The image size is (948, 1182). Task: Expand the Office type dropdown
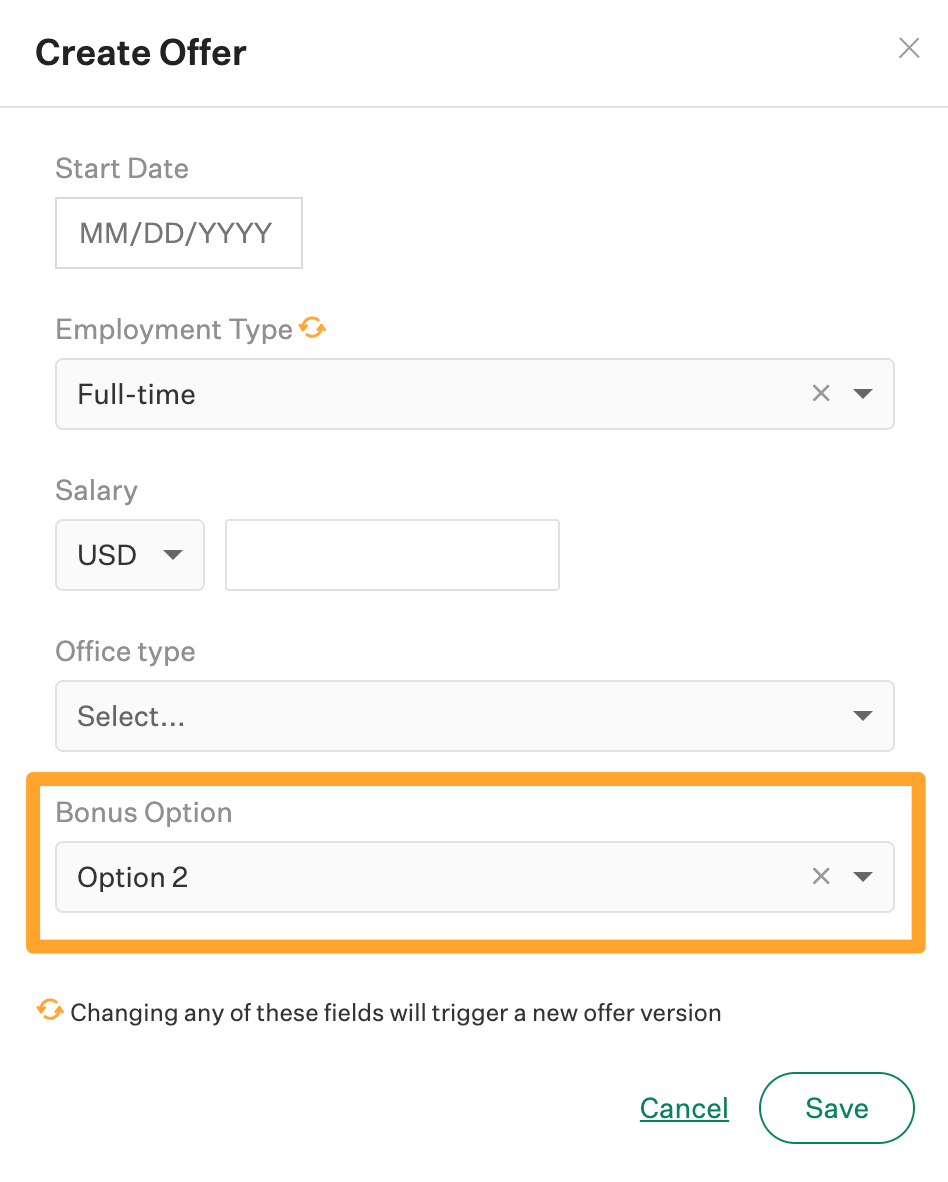click(x=862, y=715)
